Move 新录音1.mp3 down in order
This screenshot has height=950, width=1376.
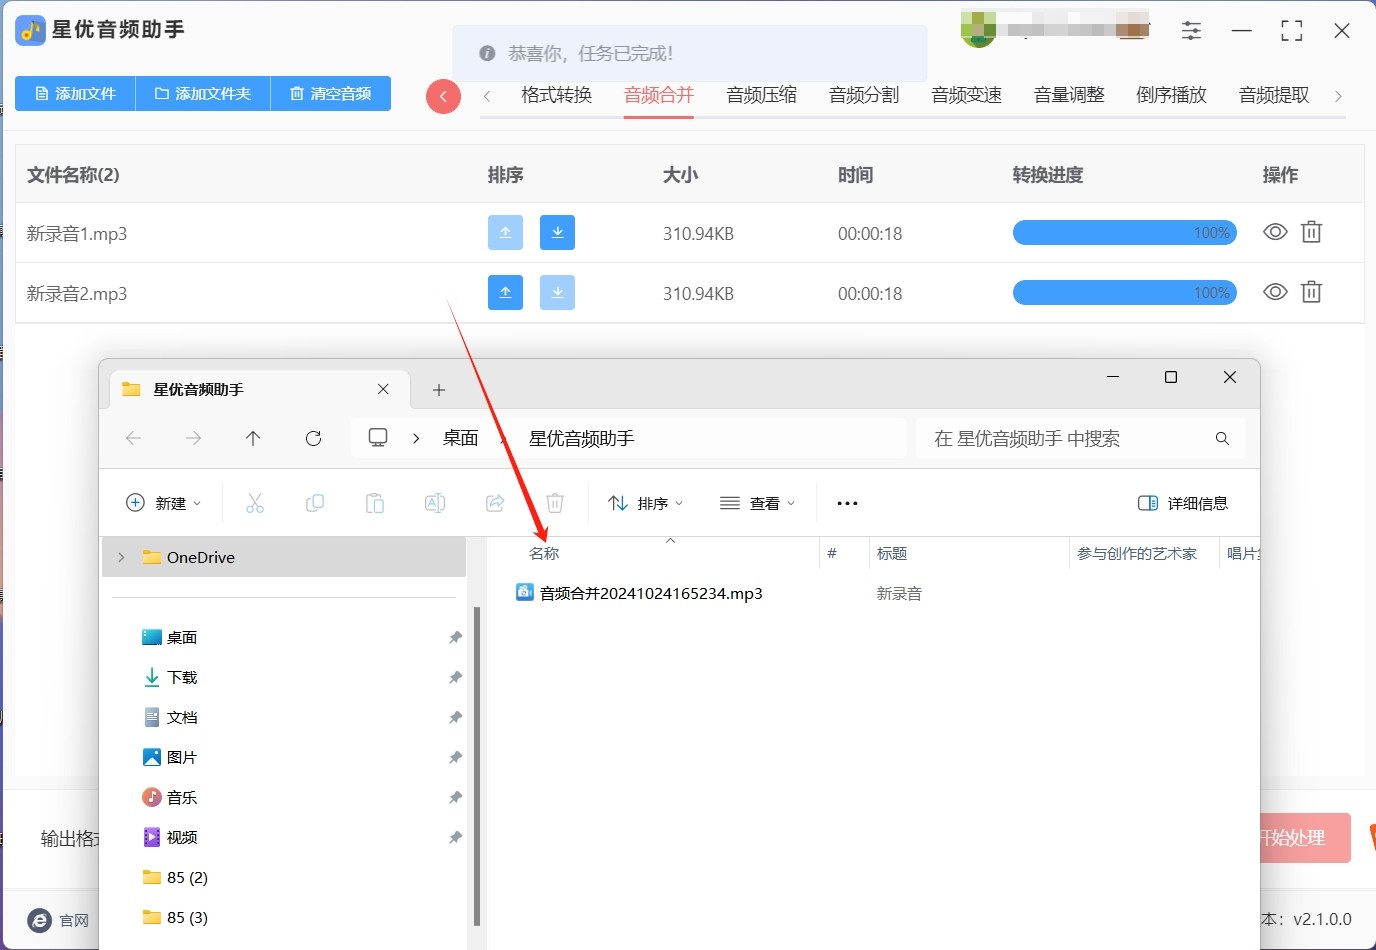(557, 233)
